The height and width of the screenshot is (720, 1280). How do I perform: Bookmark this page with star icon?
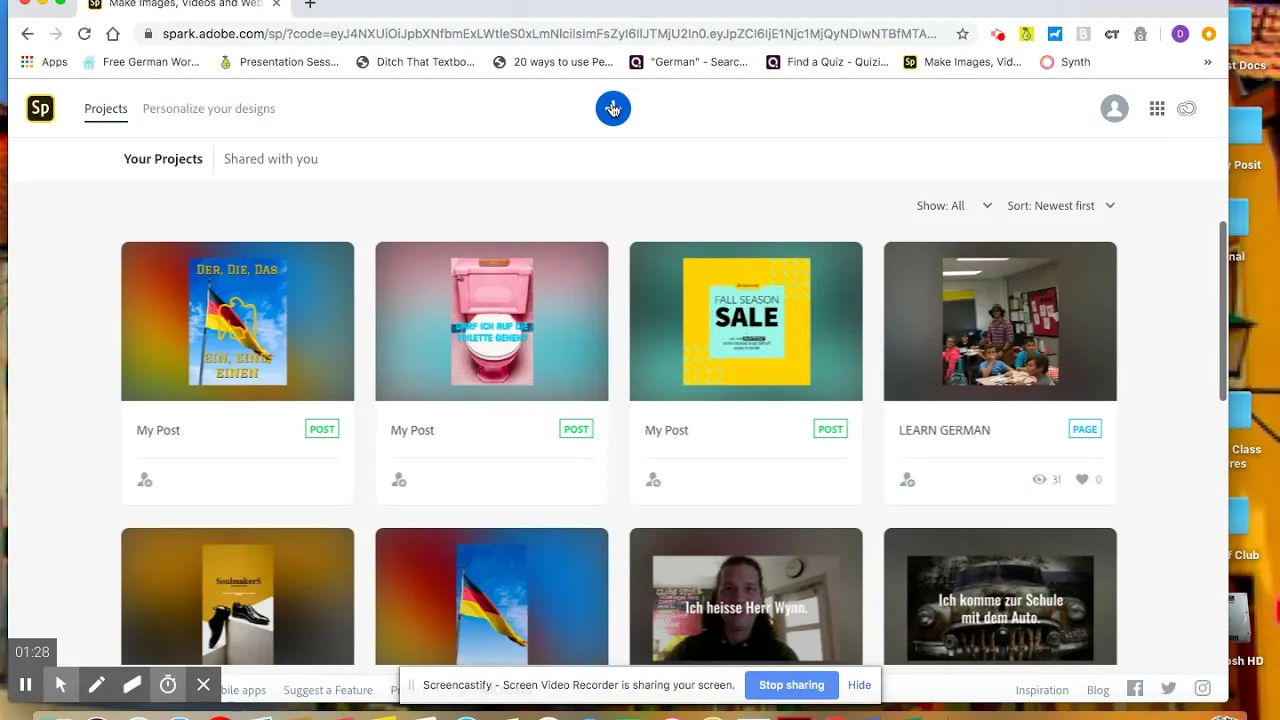(x=962, y=34)
